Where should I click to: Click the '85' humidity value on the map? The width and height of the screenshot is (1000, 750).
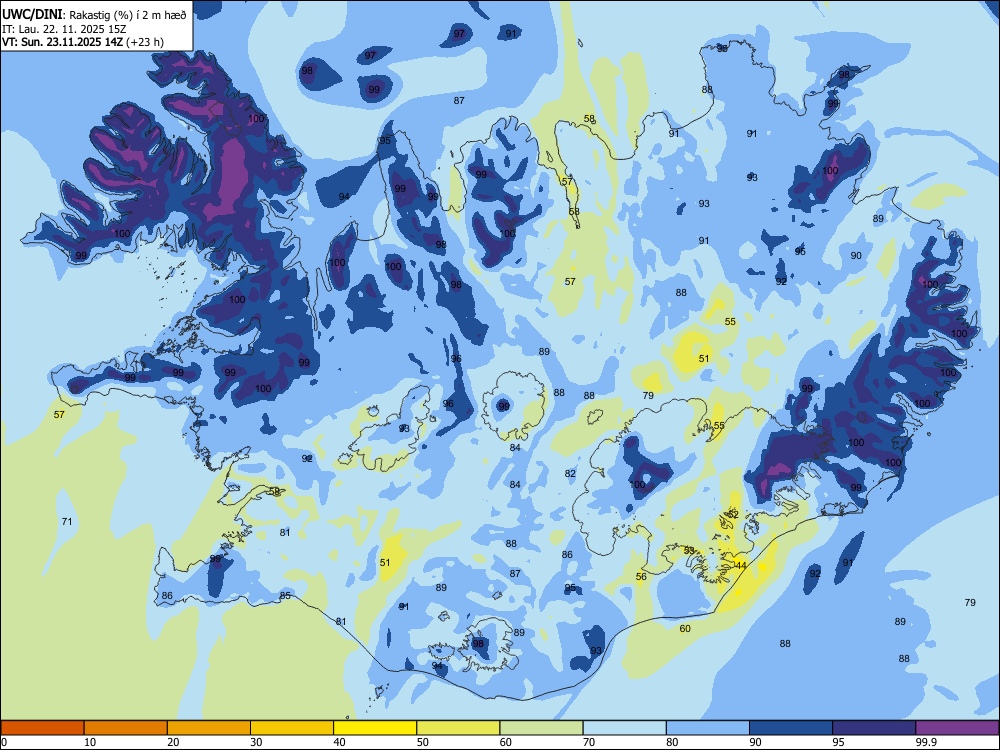tap(285, 596)
